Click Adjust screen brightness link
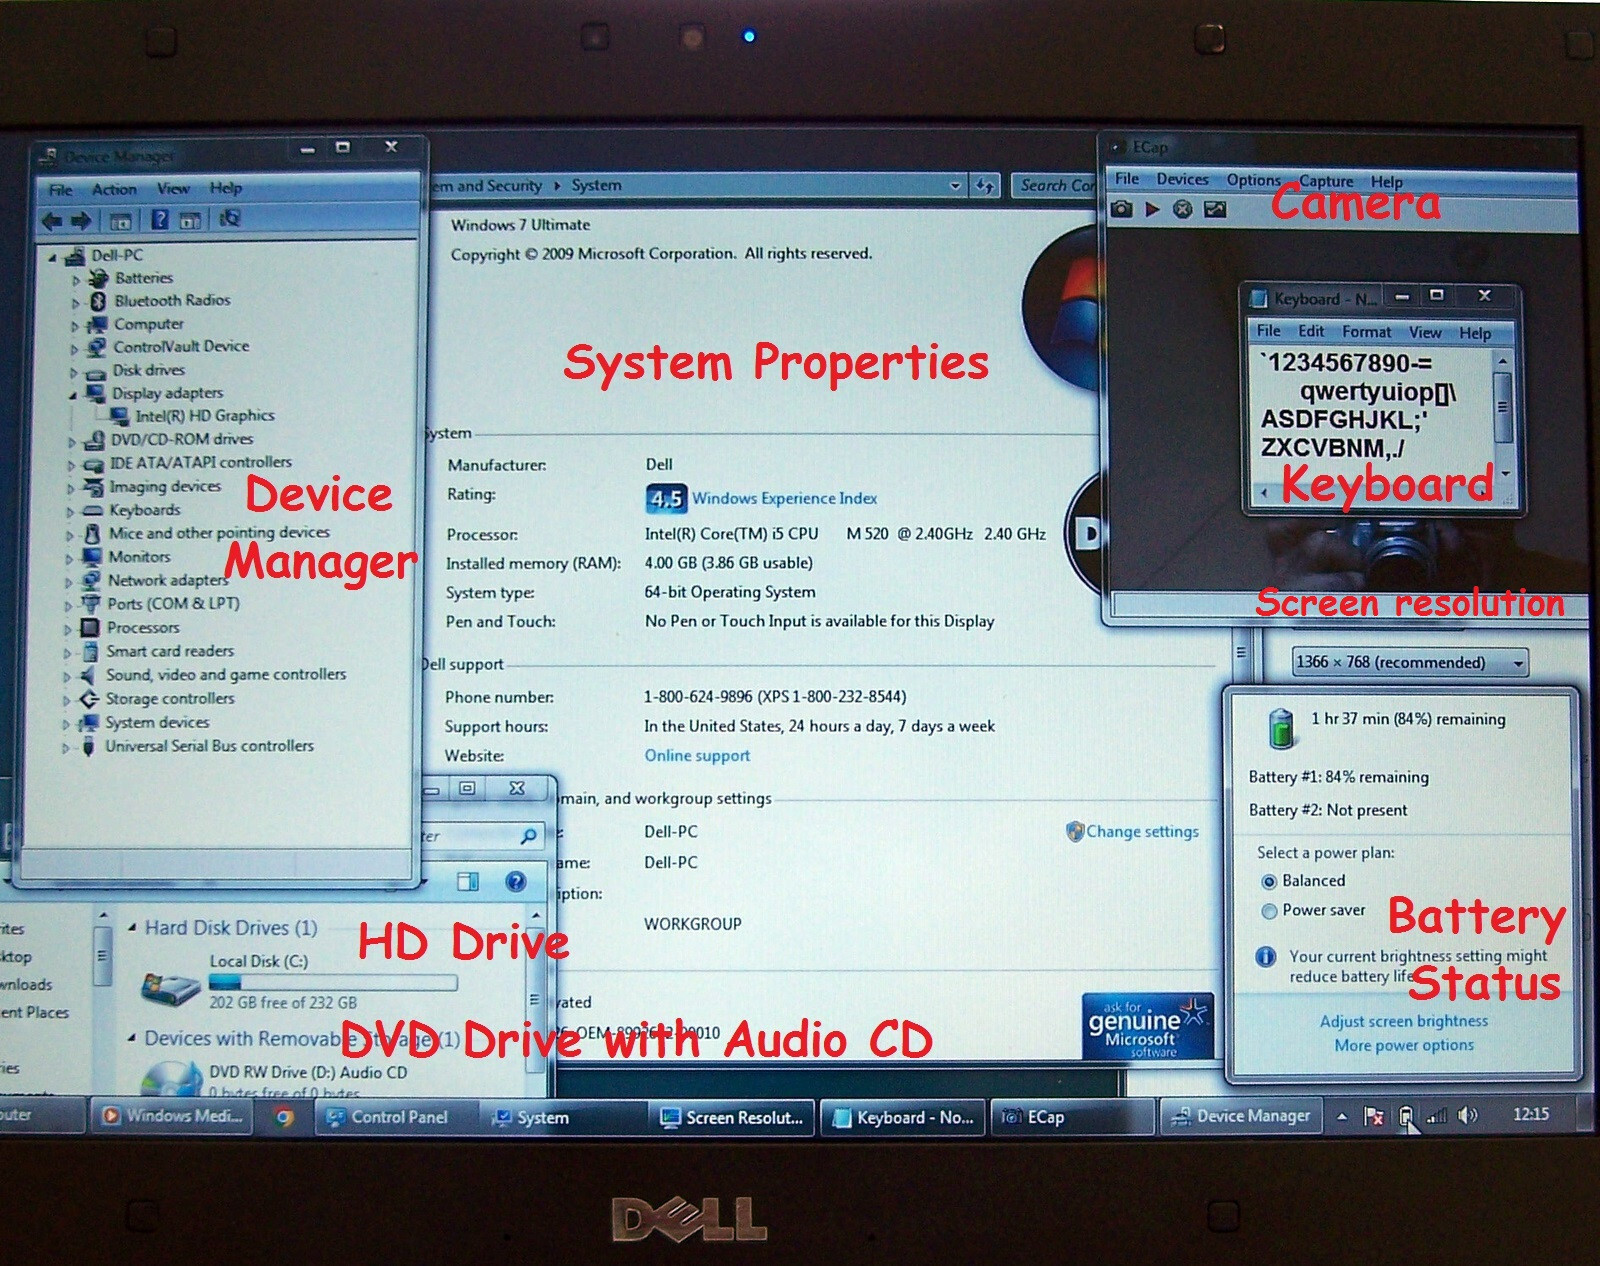The height and width of the screenshot is (1266, 1600). [x=1404, y=1021]
